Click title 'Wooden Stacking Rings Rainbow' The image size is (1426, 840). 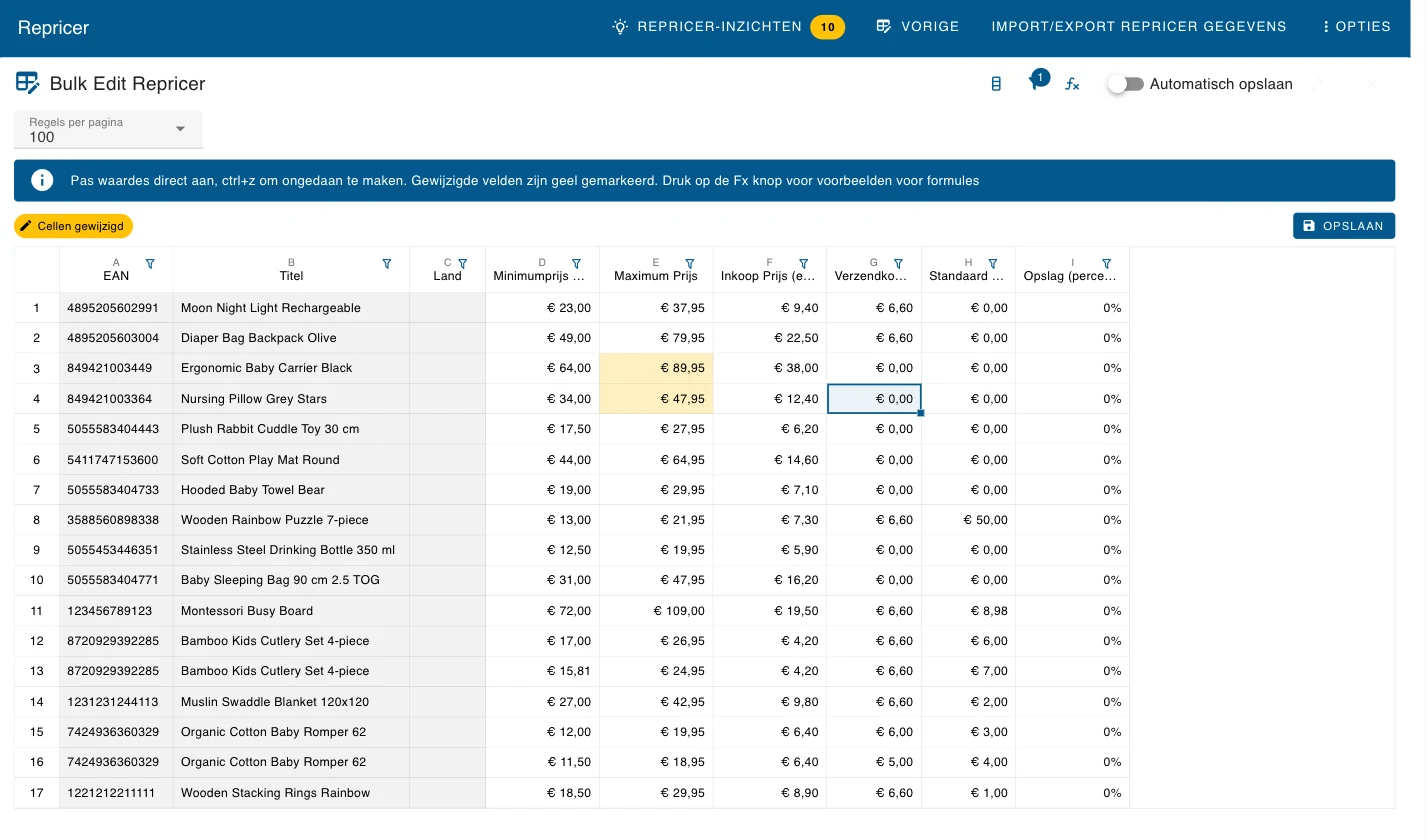tap(291, 793)
